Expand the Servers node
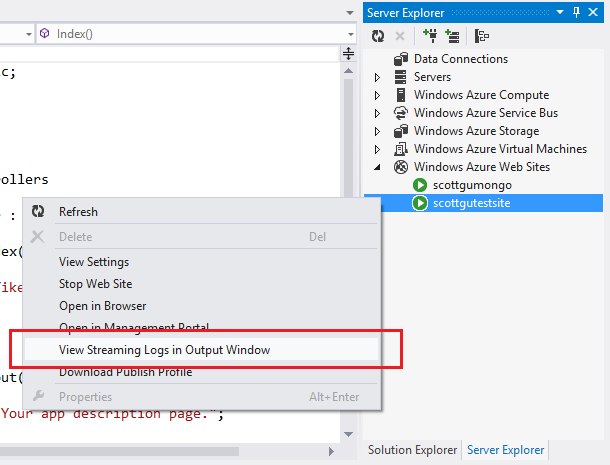This screenshot has width=610, height=465. (377, 77)
